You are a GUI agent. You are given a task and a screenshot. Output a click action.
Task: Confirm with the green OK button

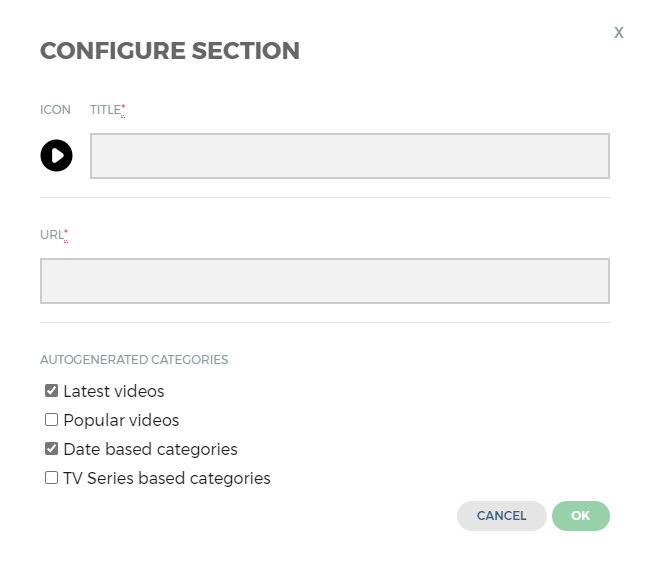coord(580,516)
